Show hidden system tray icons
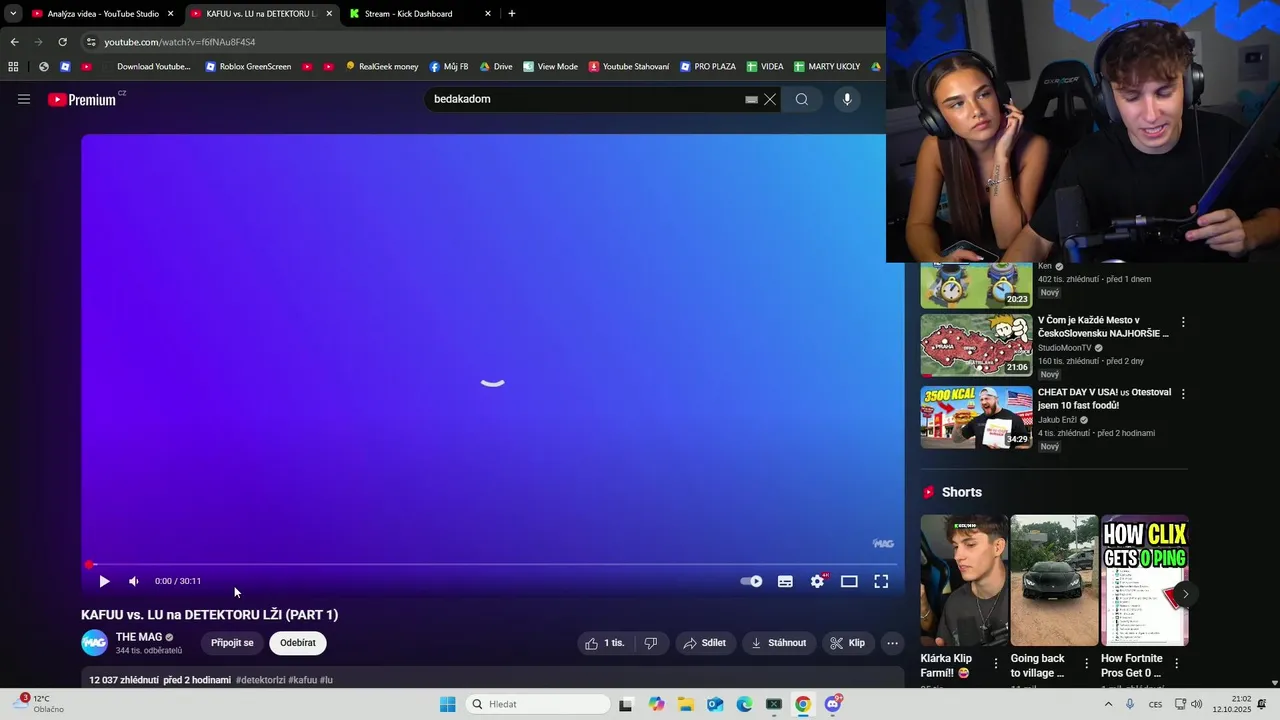 1108,704
